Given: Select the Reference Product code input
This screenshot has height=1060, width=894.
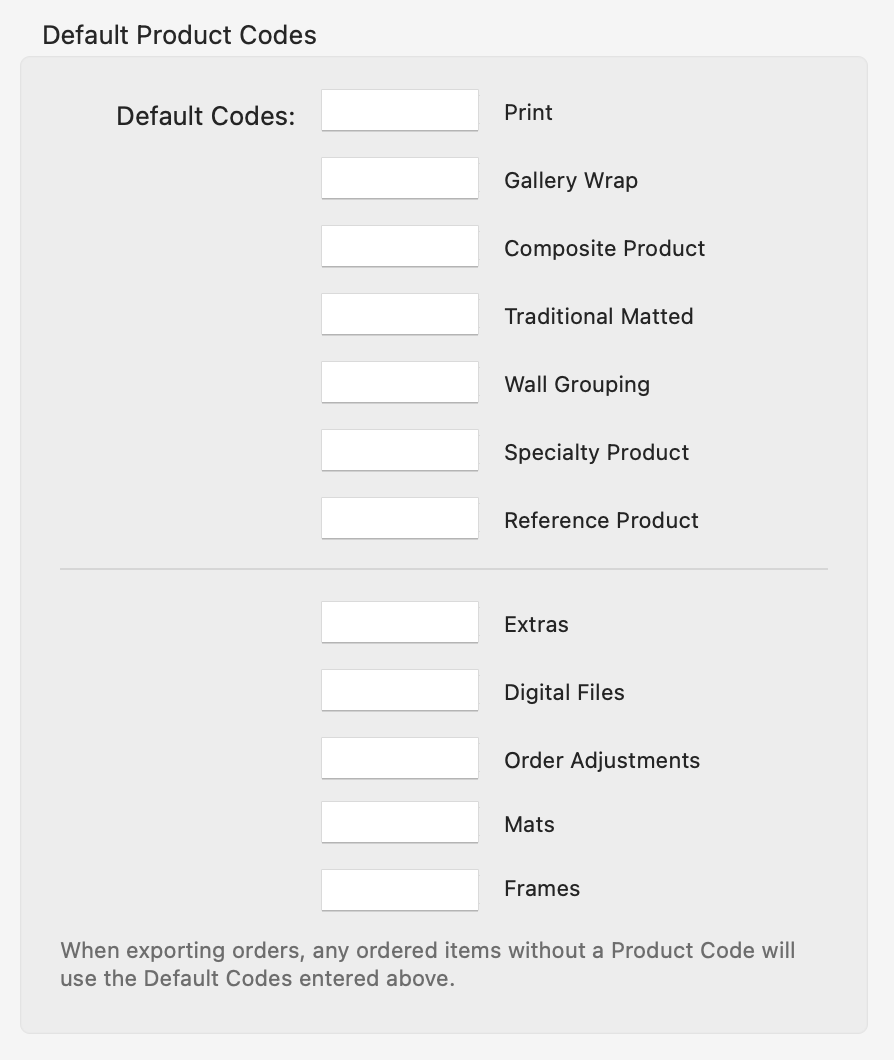Looking at the screenshot, I should click(x=399, y=519).
